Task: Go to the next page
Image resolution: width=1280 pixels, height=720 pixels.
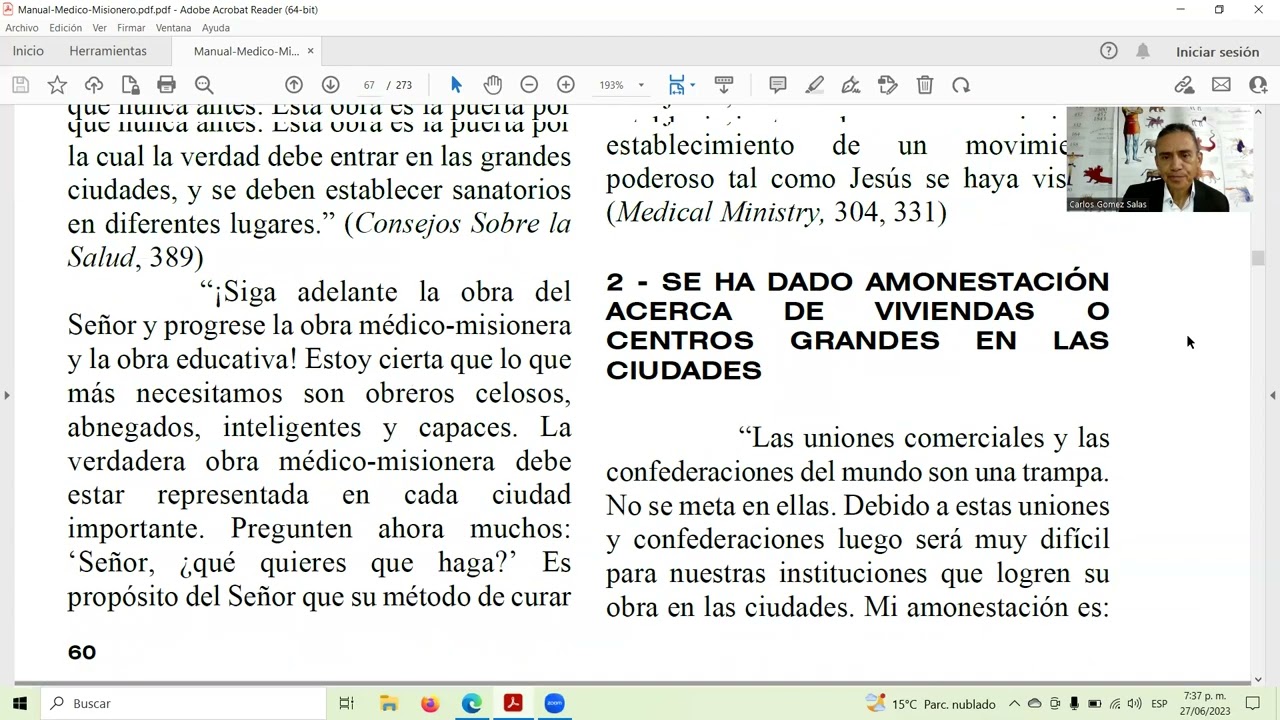Action: [x=330, y=85]
